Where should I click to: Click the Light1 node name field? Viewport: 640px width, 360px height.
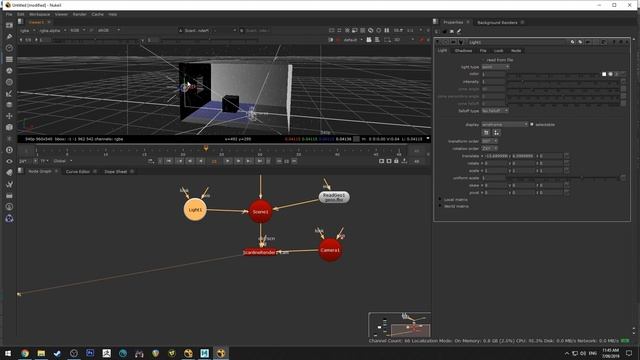pos(518,42)
